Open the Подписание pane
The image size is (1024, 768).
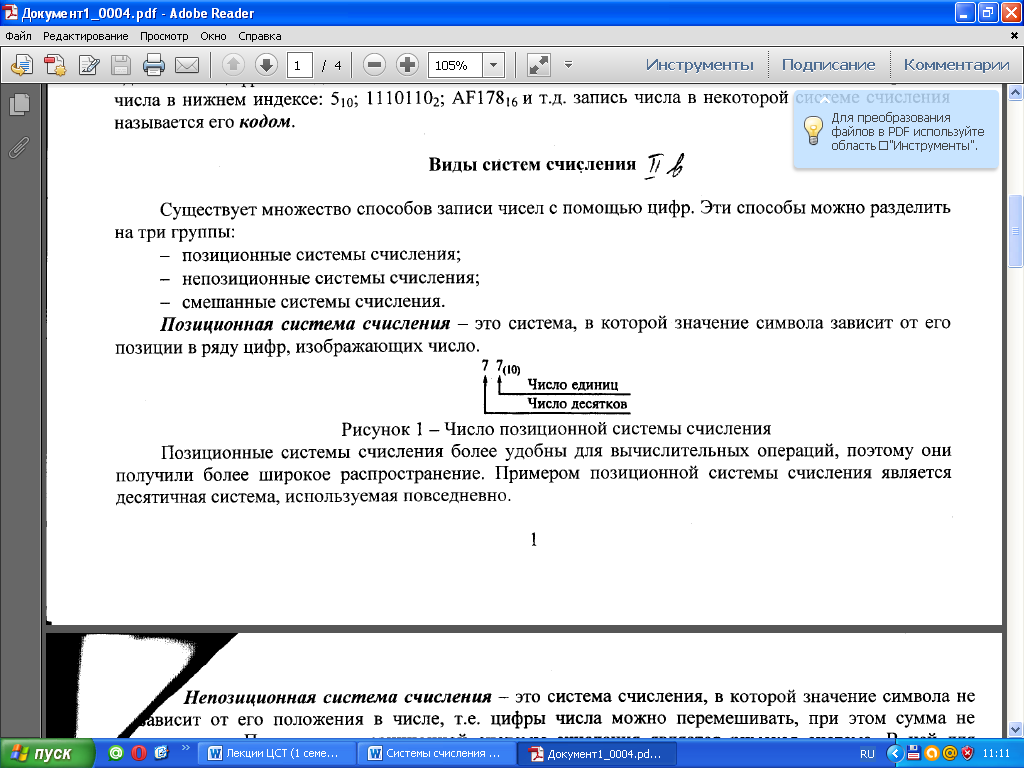tap(828, 65)
